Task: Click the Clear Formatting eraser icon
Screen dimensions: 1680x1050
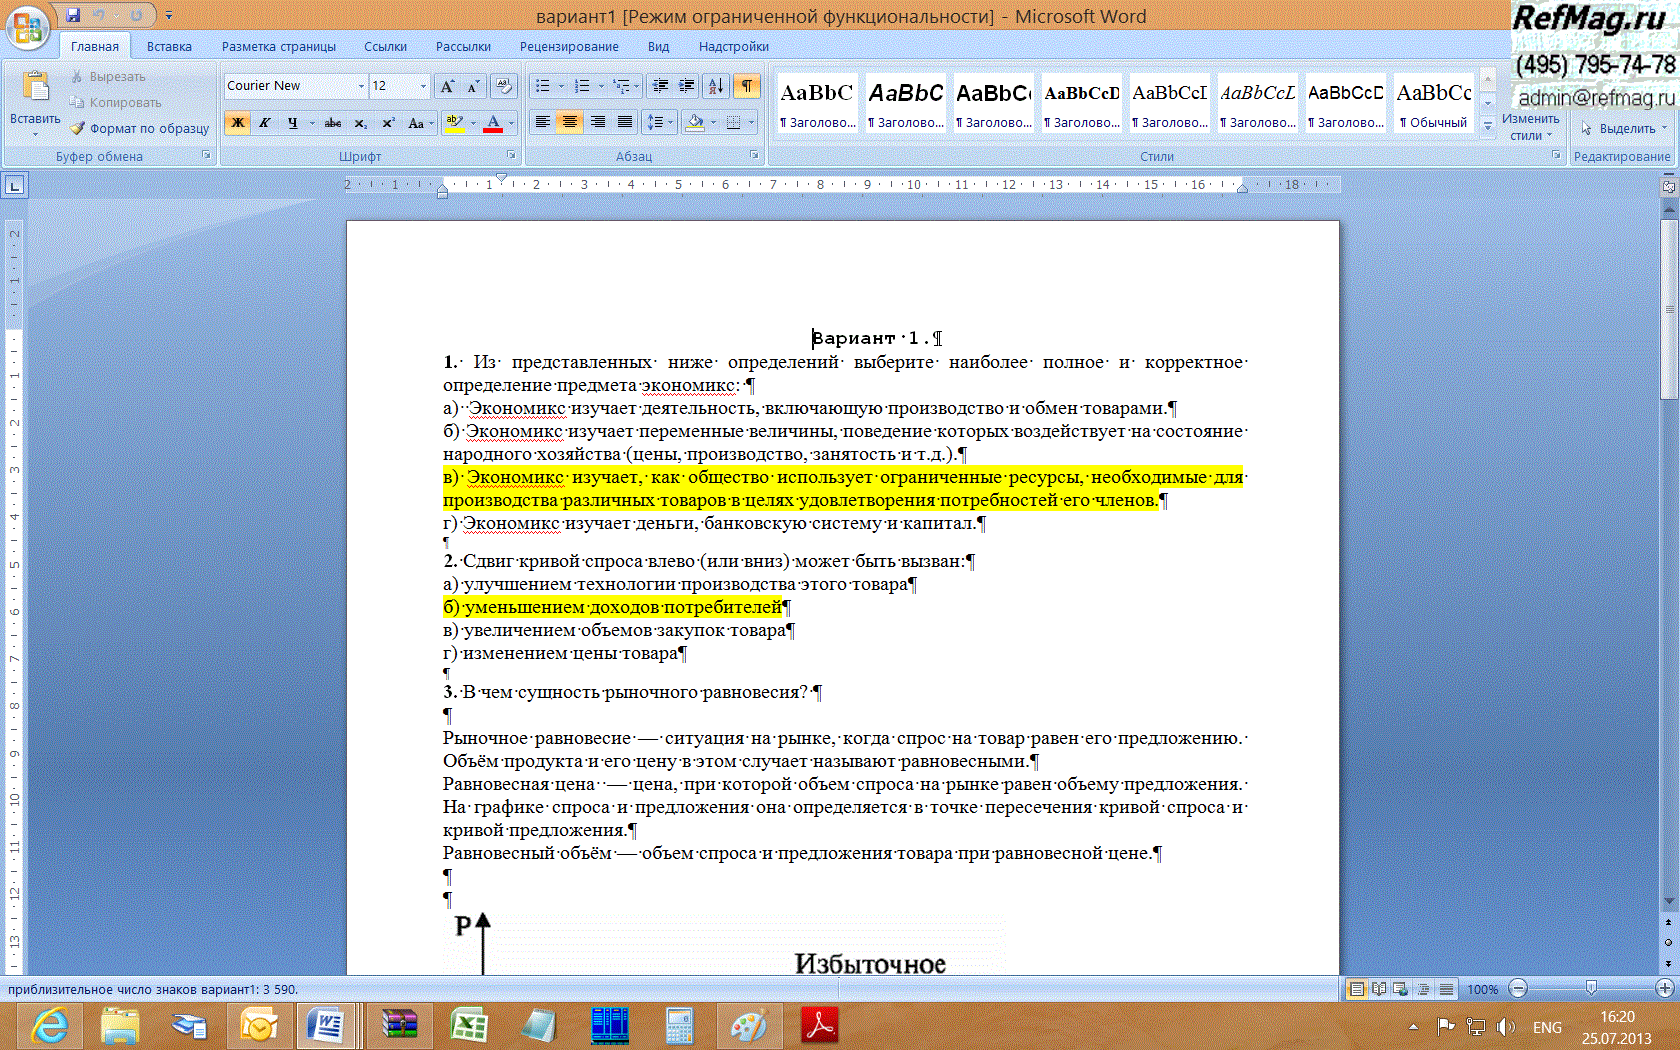Action: [504, 86]
